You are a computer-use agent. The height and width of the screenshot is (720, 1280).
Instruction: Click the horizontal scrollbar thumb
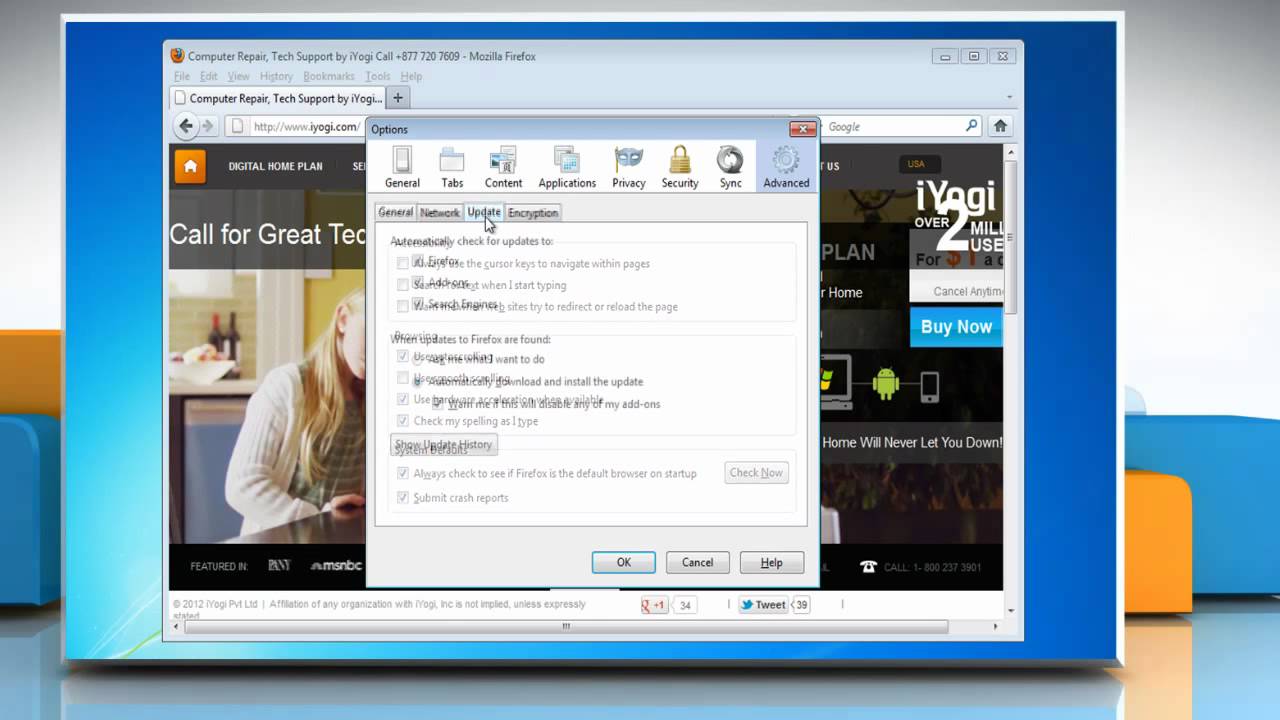click(566, 626)
